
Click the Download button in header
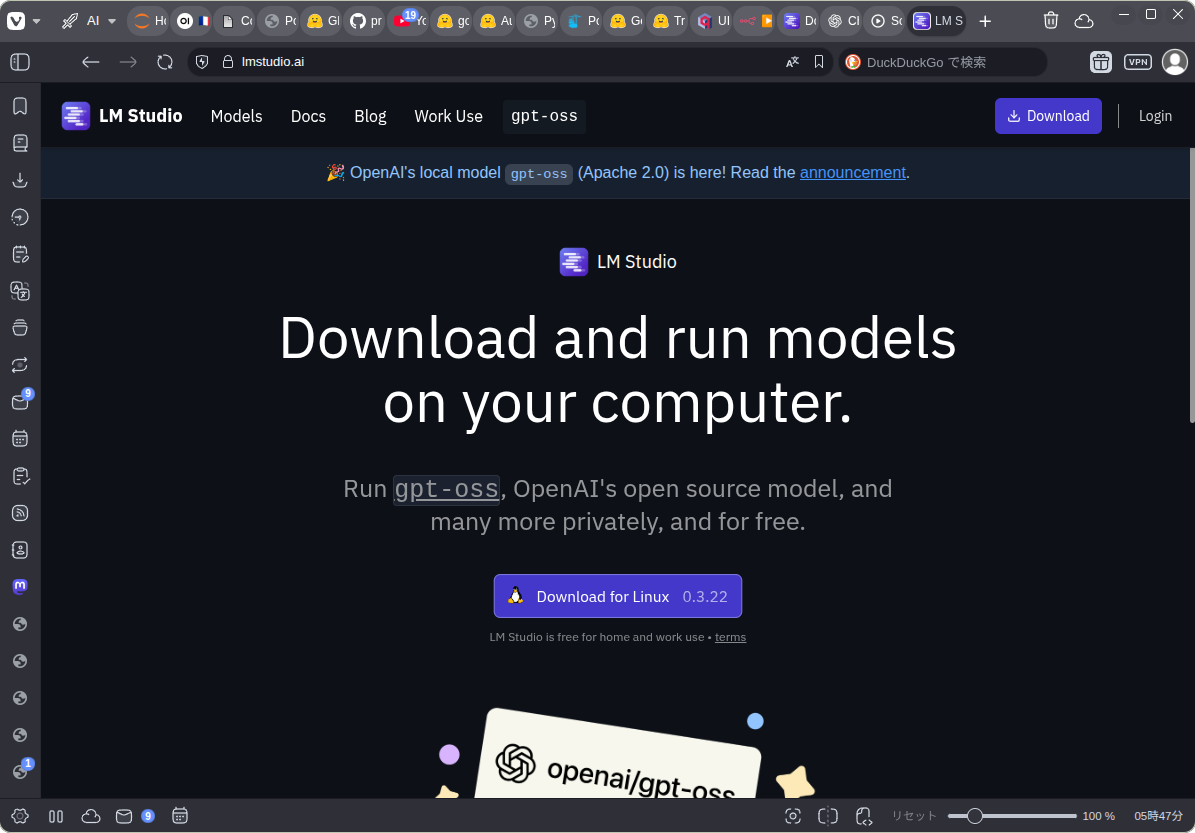[1048, 116]
